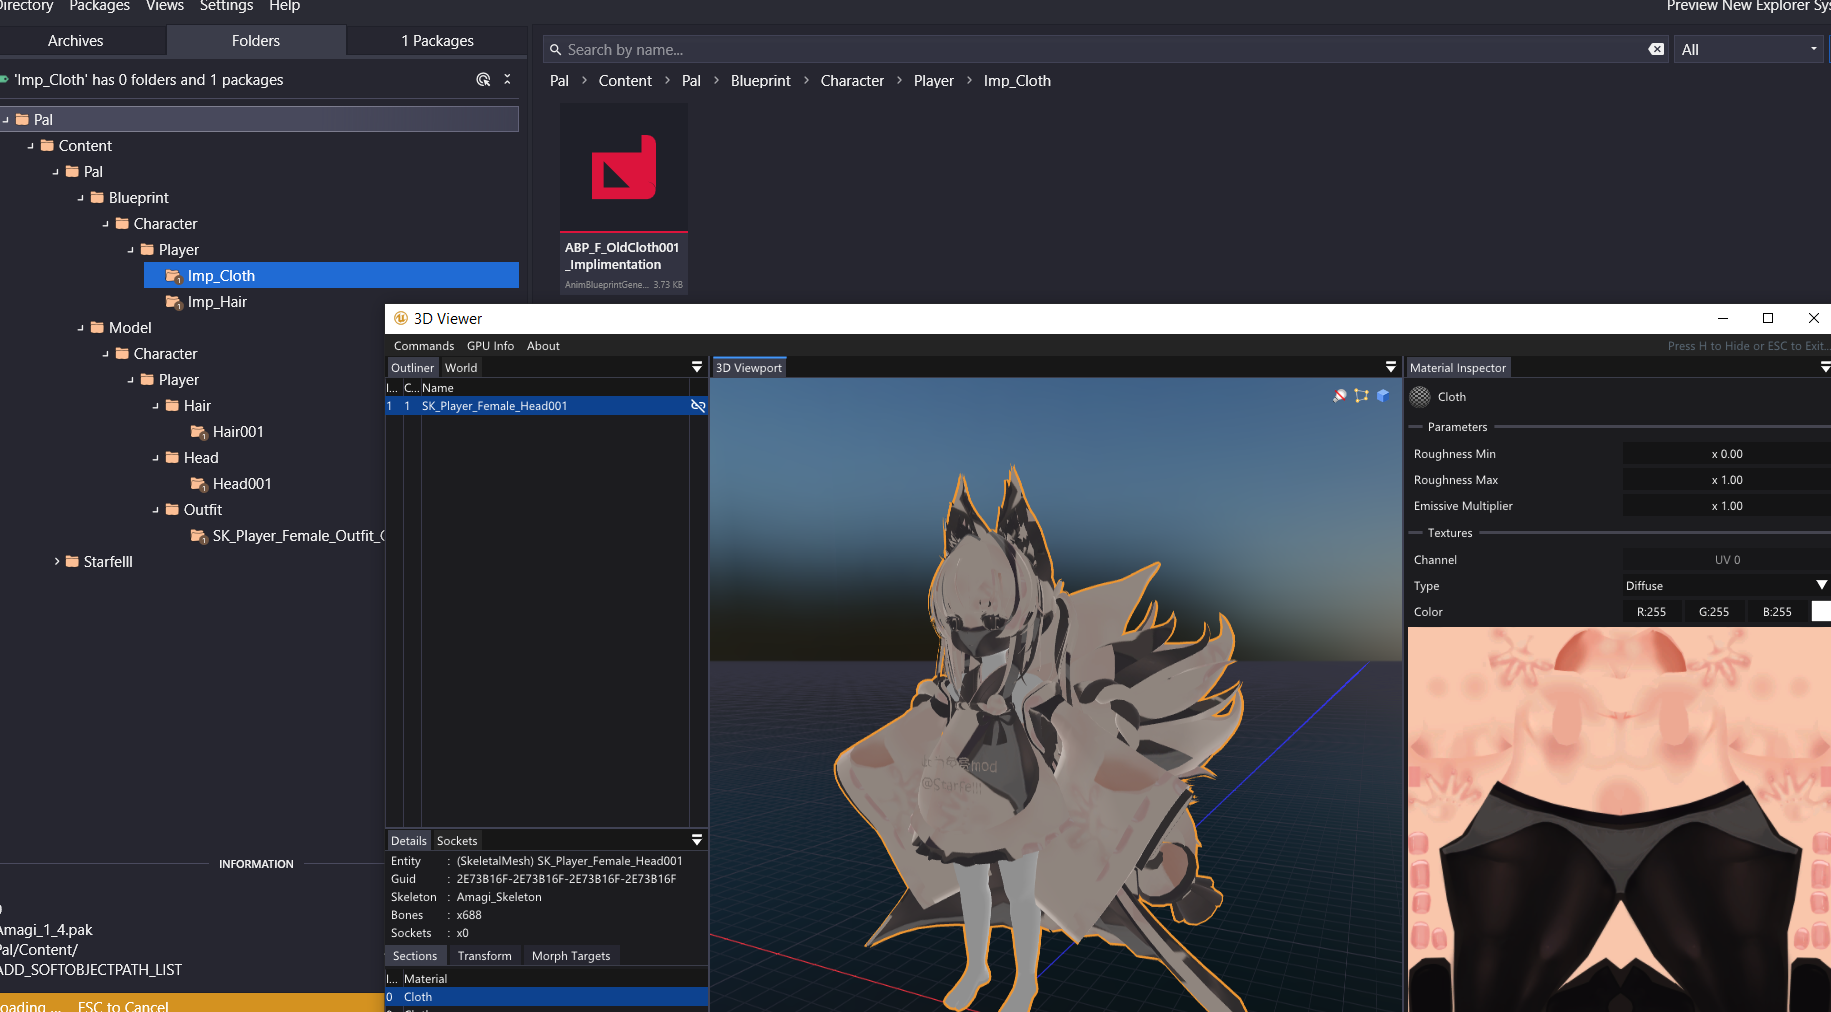Screen dimensions: 1831x1012
Task: Click the Character breadcrumb link
Action: [x=852, y=81]
